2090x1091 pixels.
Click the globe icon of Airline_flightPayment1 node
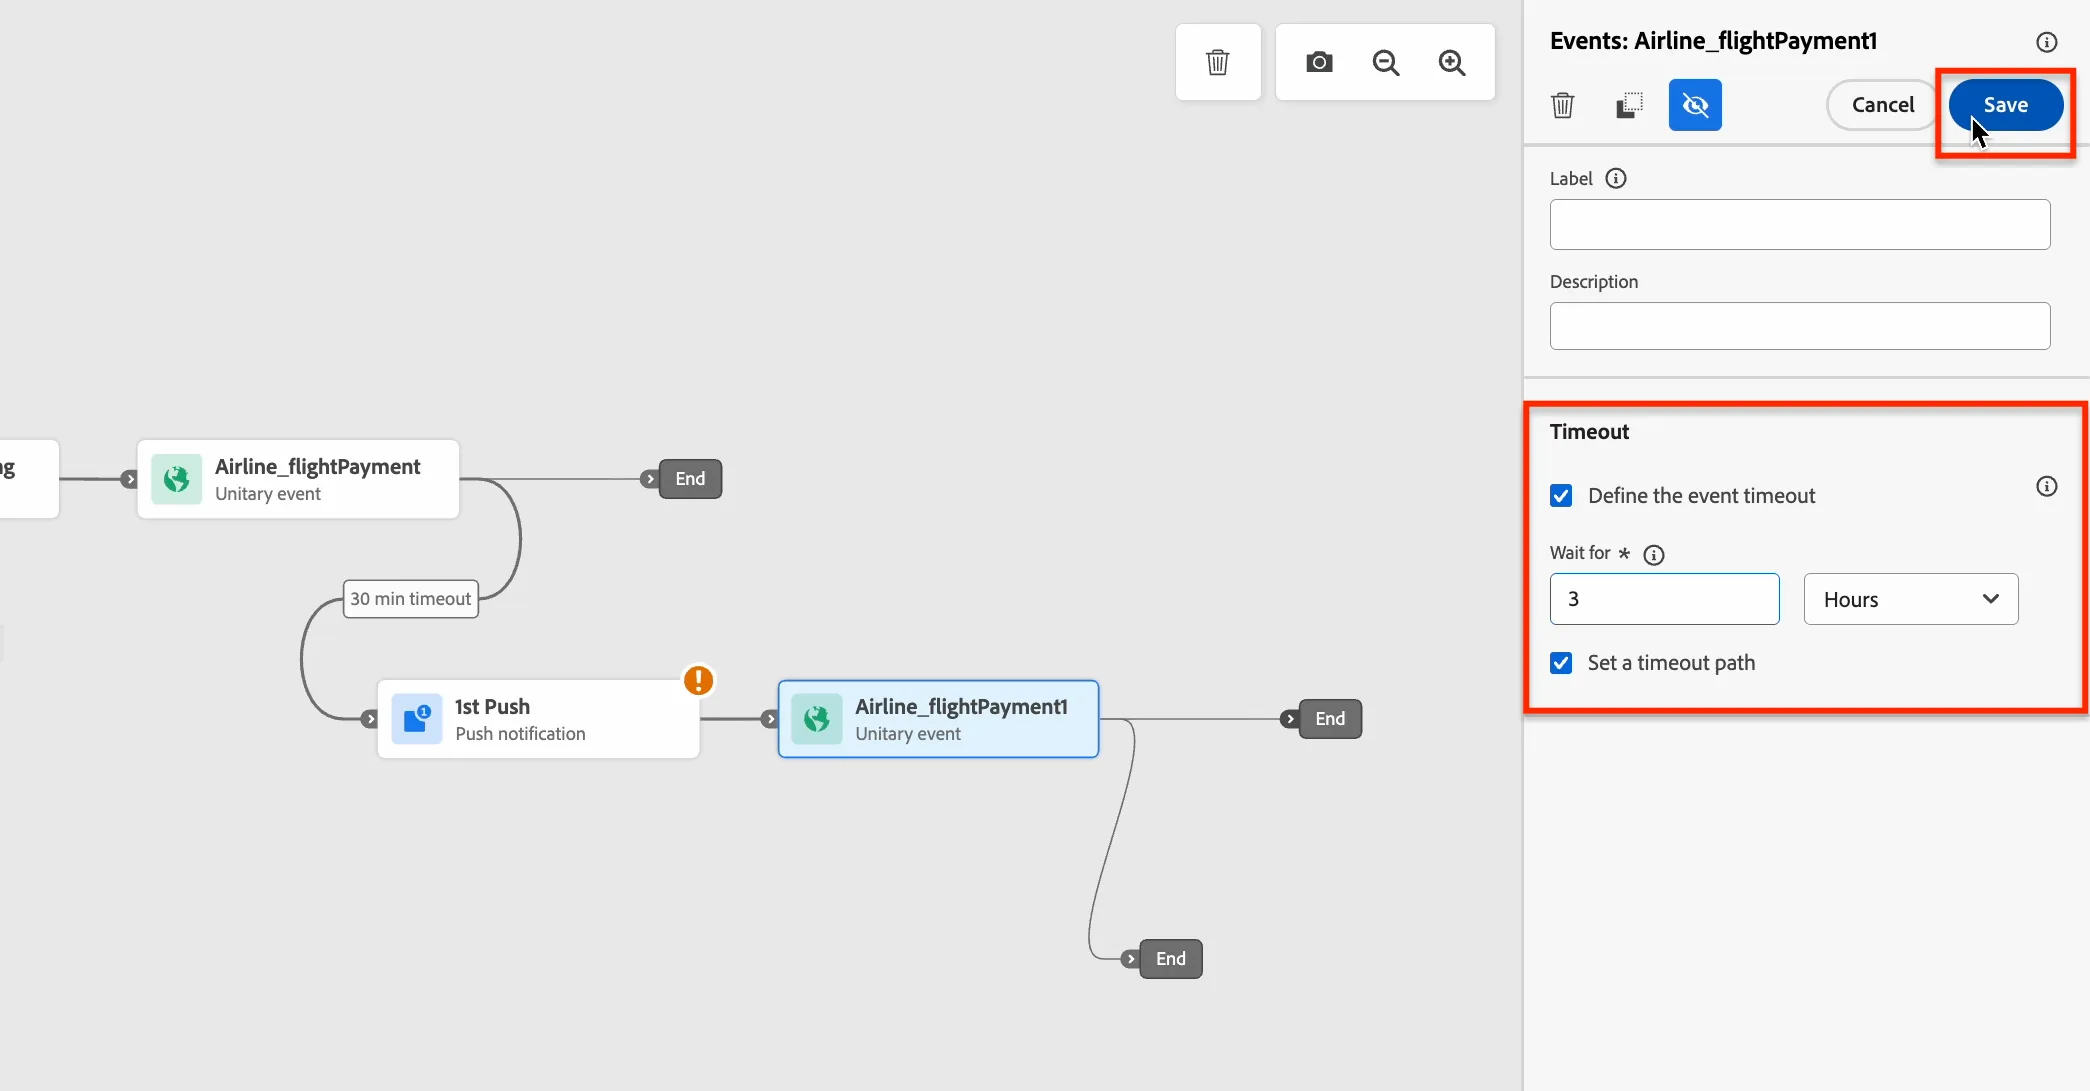817,719
